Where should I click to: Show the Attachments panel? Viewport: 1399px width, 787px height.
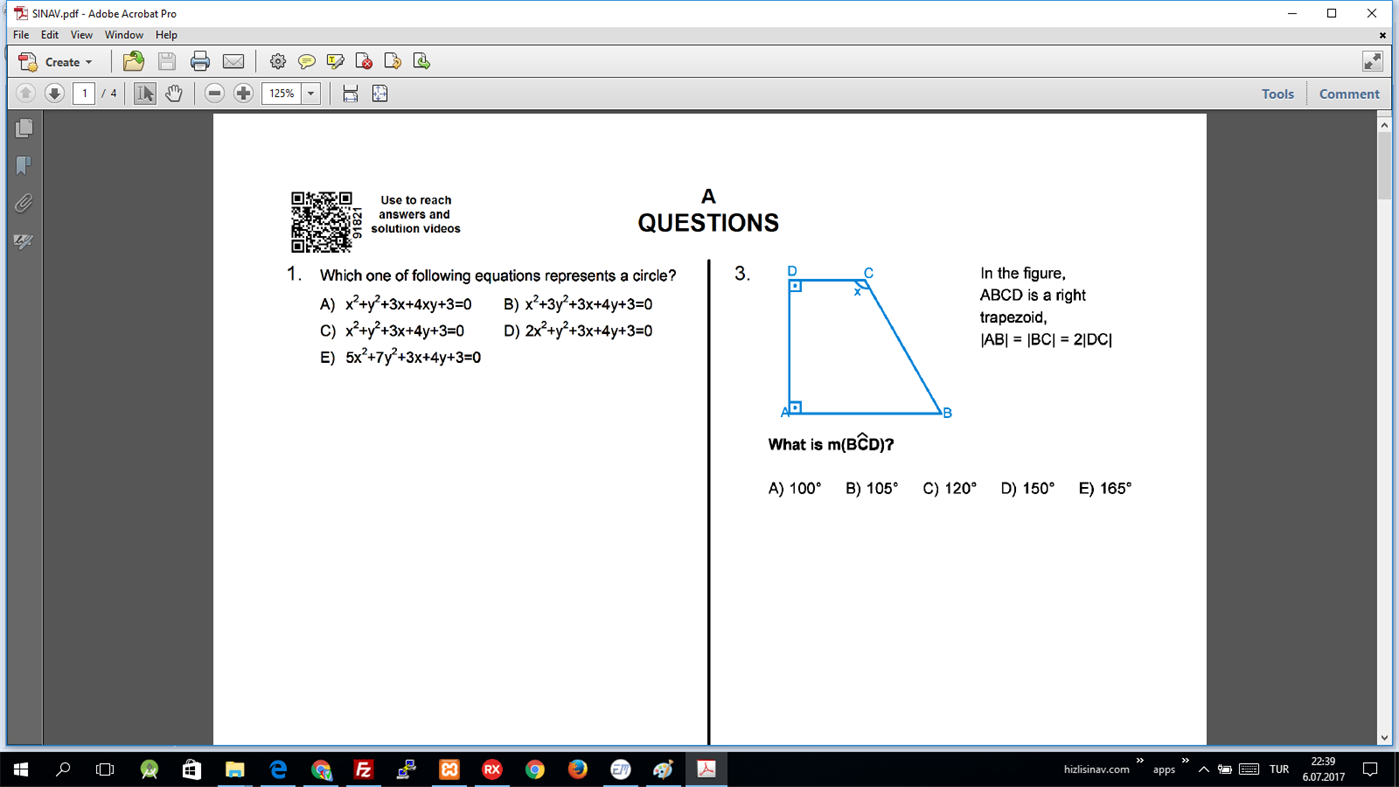tap(22, 203)
